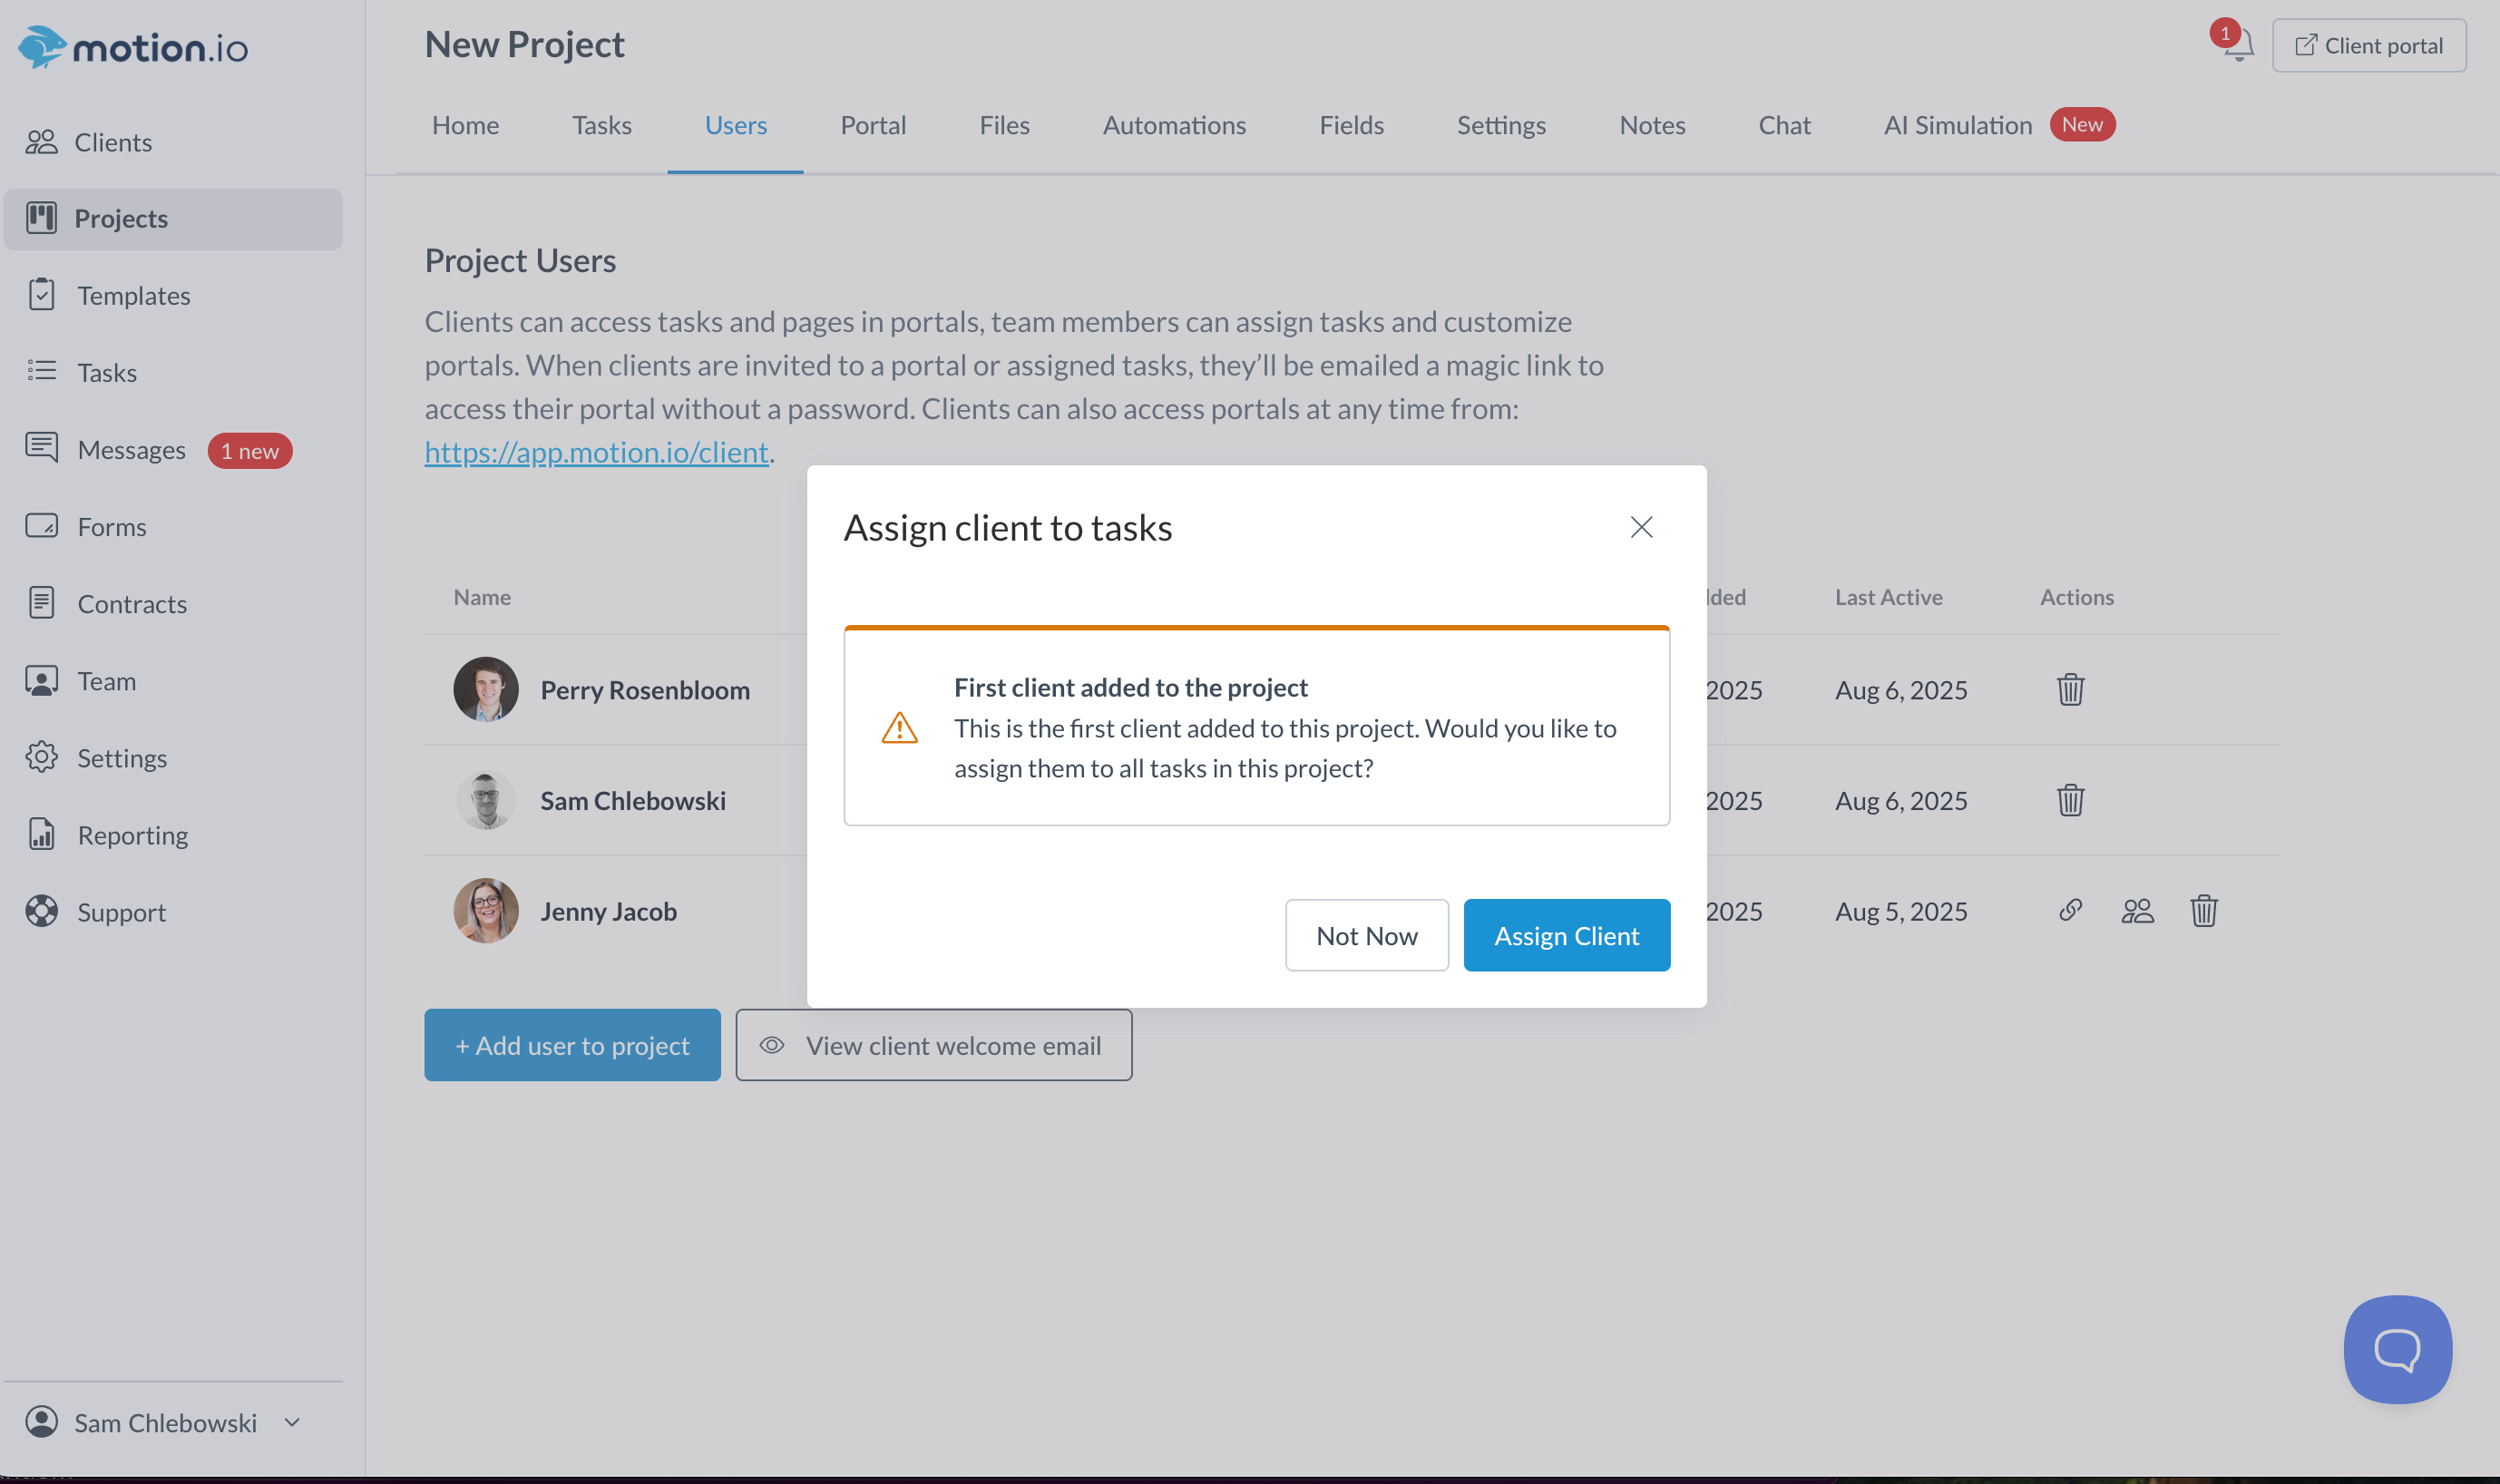The width and height of the screenshot is (2500, 1484).
Task: Delete Perry Rosenbloom with trash icon
Action: click(x=2070, y=689)
